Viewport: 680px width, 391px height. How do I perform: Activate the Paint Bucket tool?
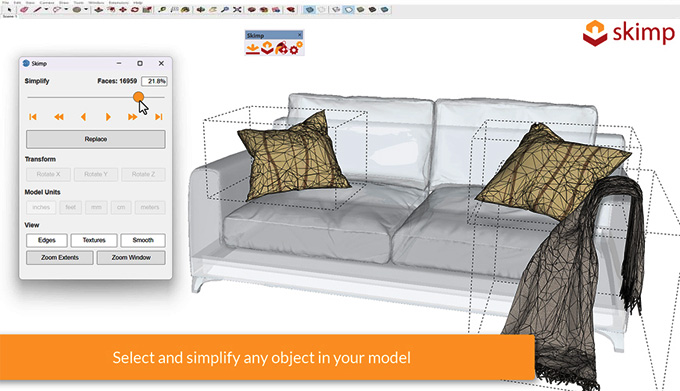click(186, 10)
